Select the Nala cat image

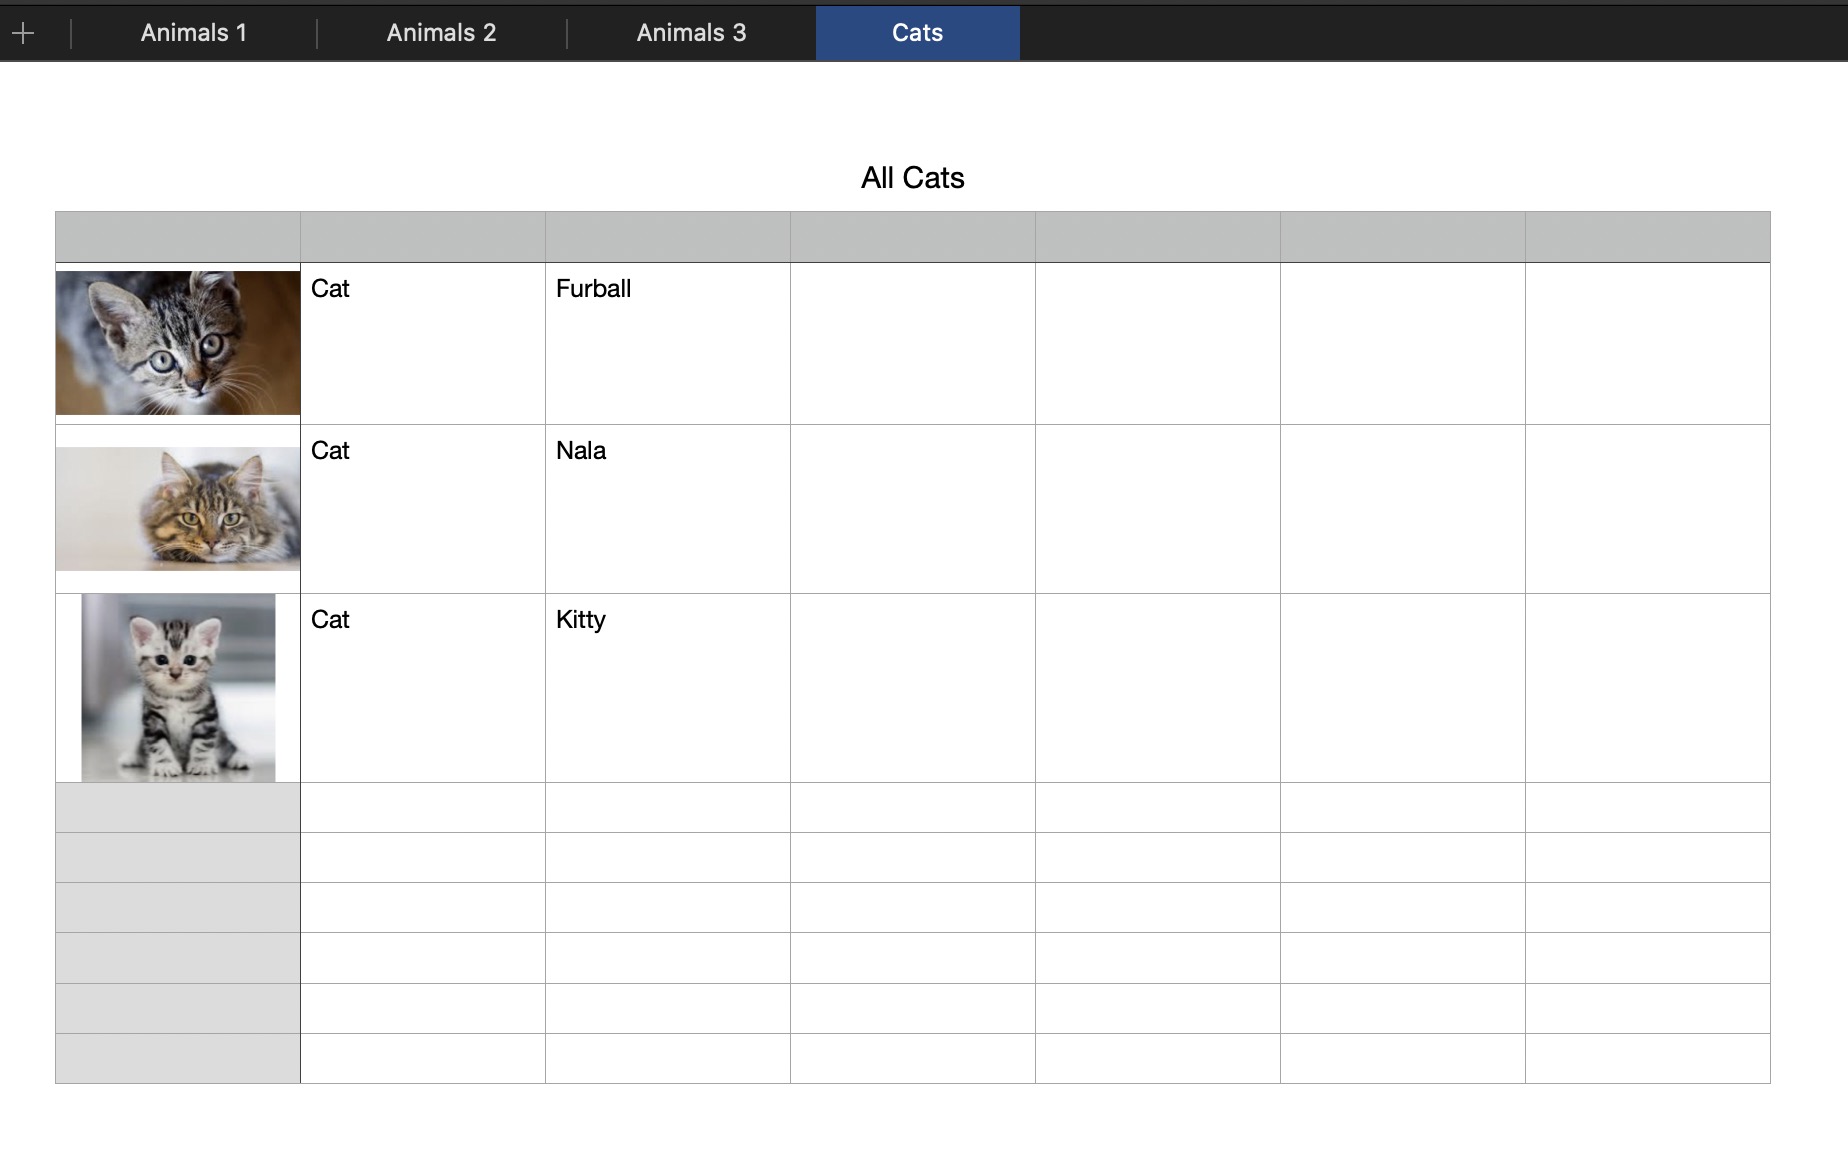pyautogui.click(x=178, y=508)
